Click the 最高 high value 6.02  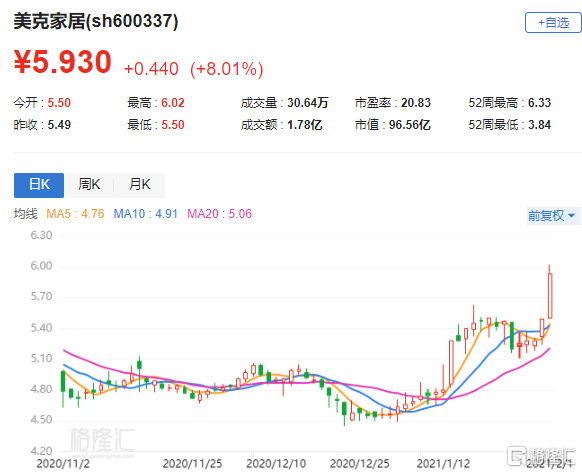tap(173, 103)
